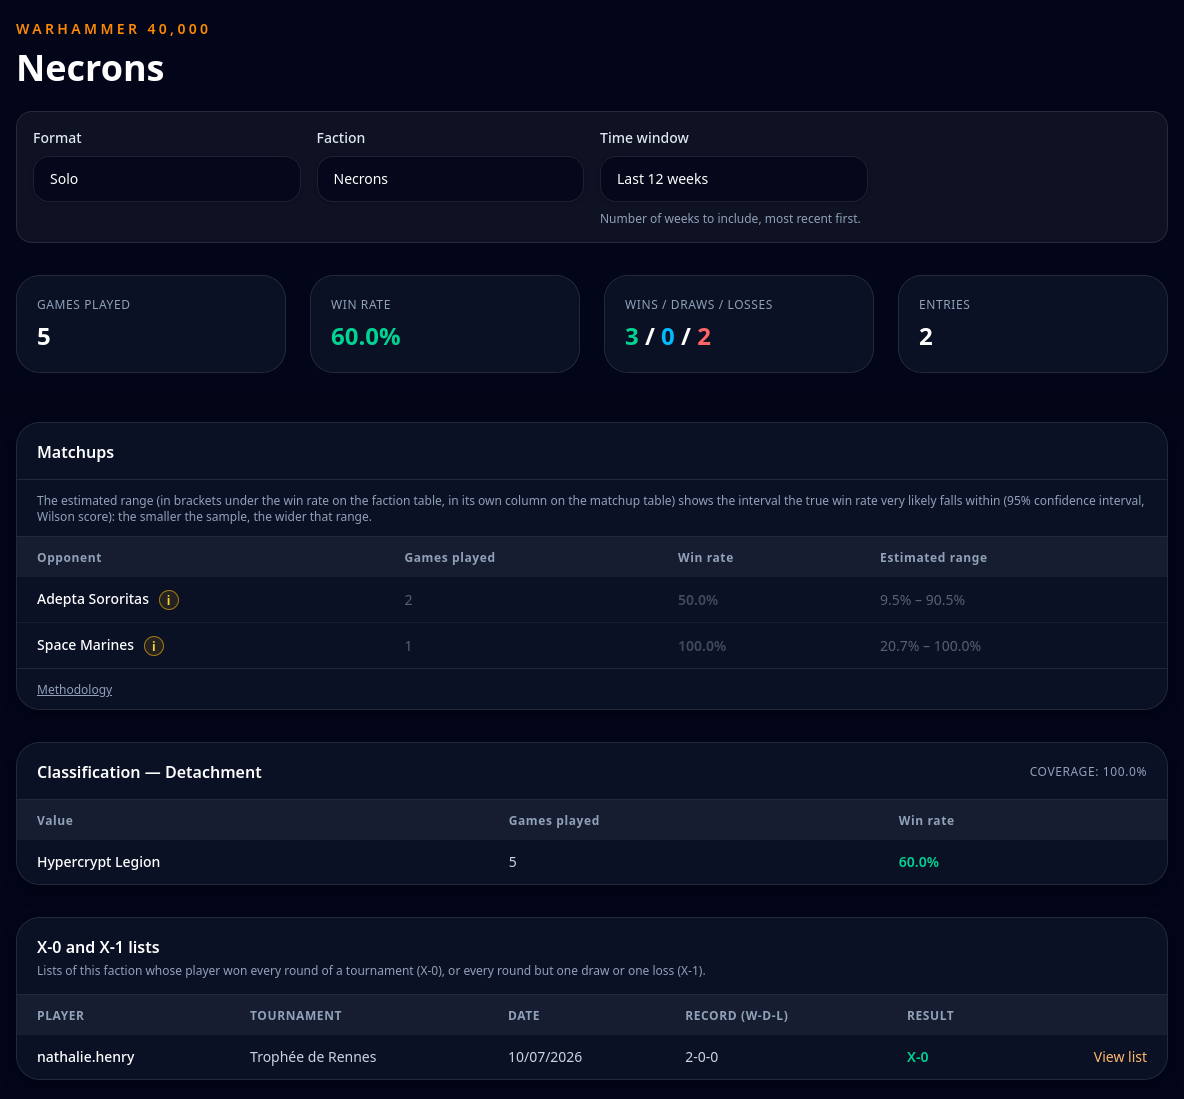
Task: Click the Estimated range column header
Action: pos(933,557)
